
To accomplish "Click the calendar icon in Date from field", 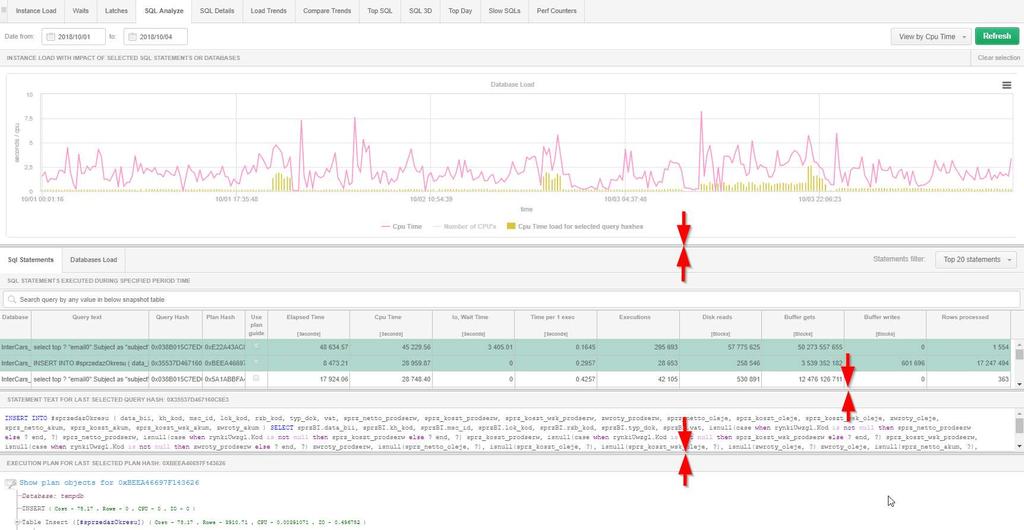I will tap(50, 37).
